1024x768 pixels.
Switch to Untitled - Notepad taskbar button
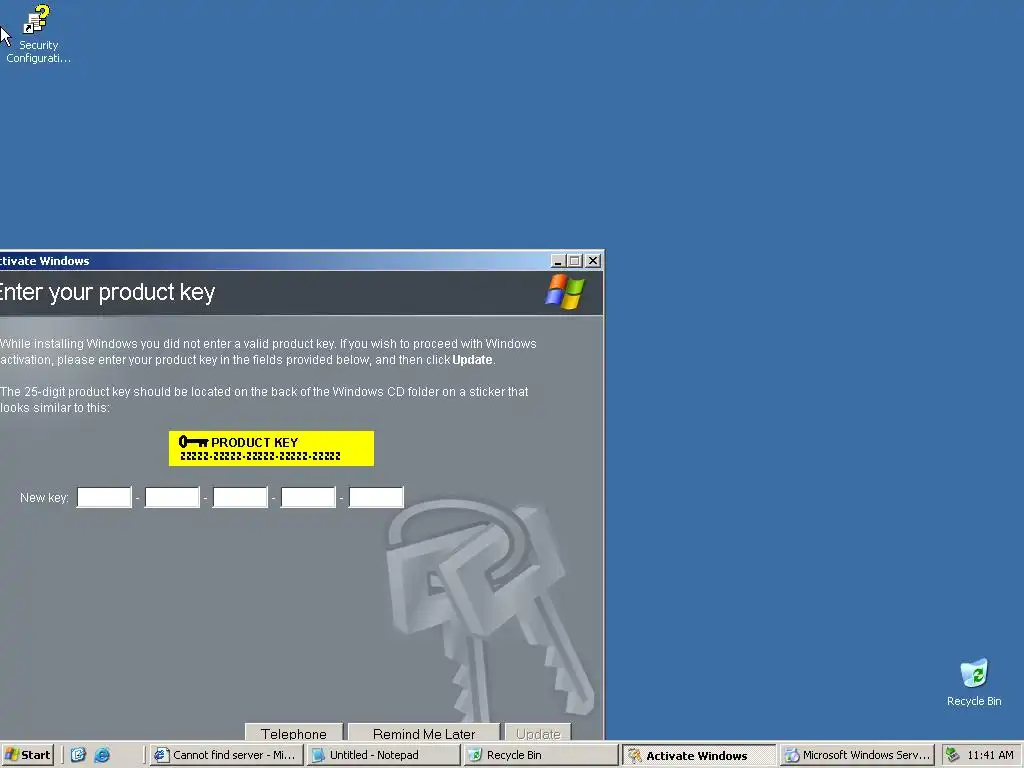coord(383,755)
